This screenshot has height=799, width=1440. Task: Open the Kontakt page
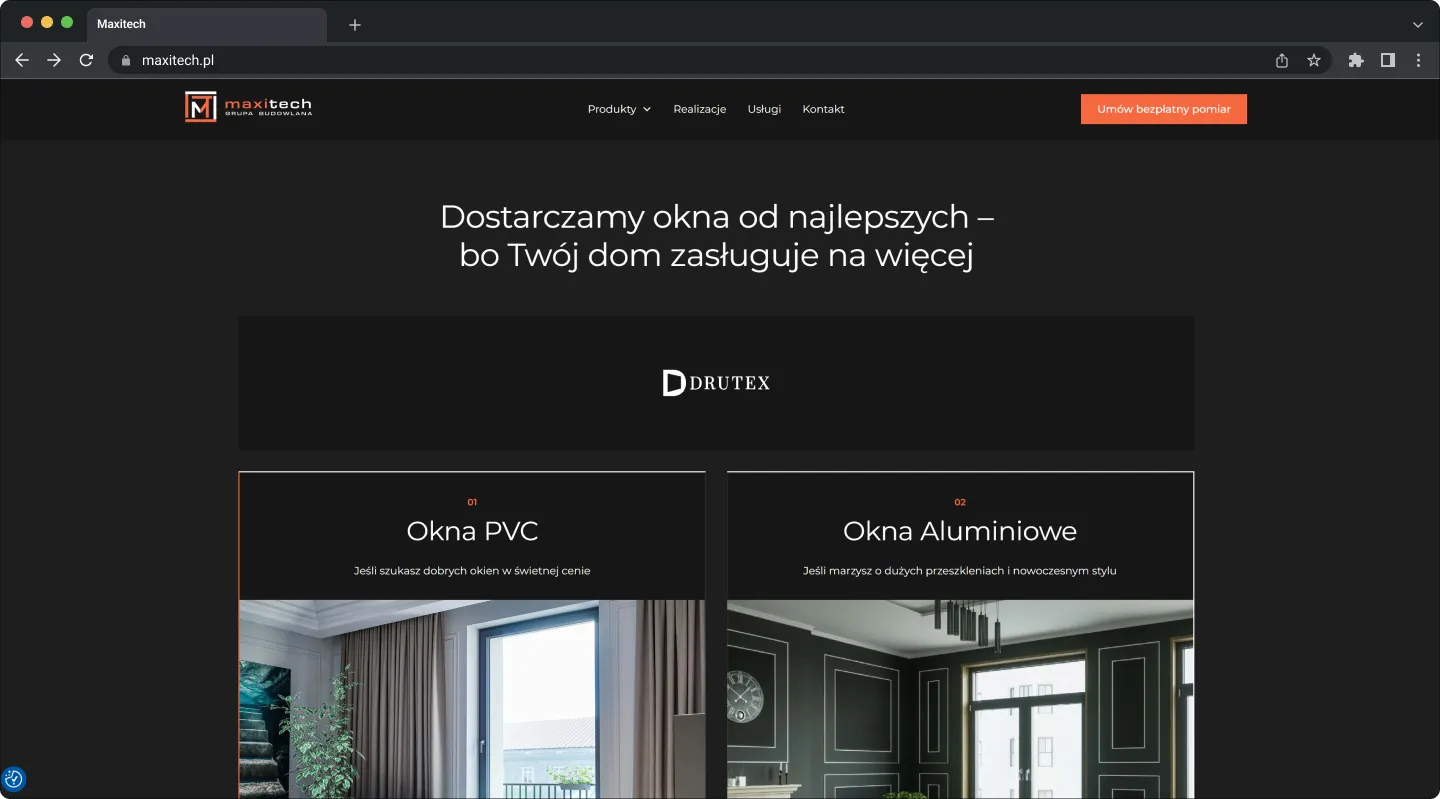point(823,109)
